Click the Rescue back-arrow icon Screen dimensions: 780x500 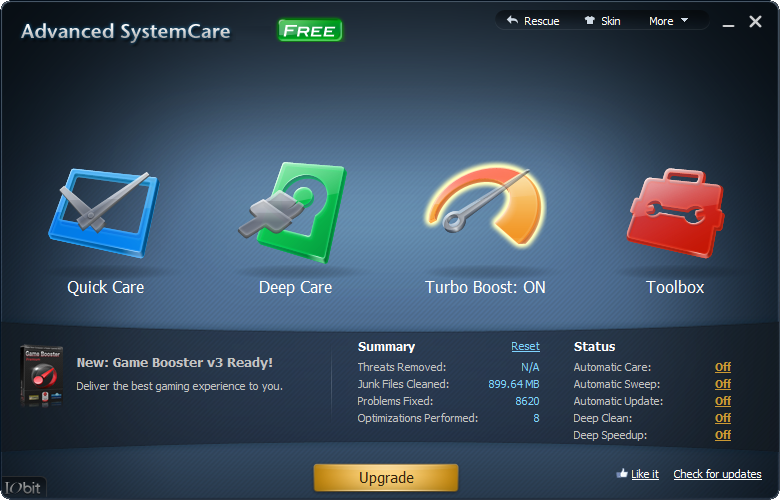click(x=512, y=20)
